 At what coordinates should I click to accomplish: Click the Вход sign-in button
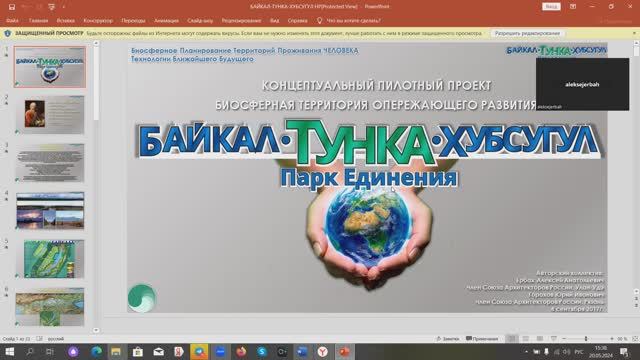(551, 7)
